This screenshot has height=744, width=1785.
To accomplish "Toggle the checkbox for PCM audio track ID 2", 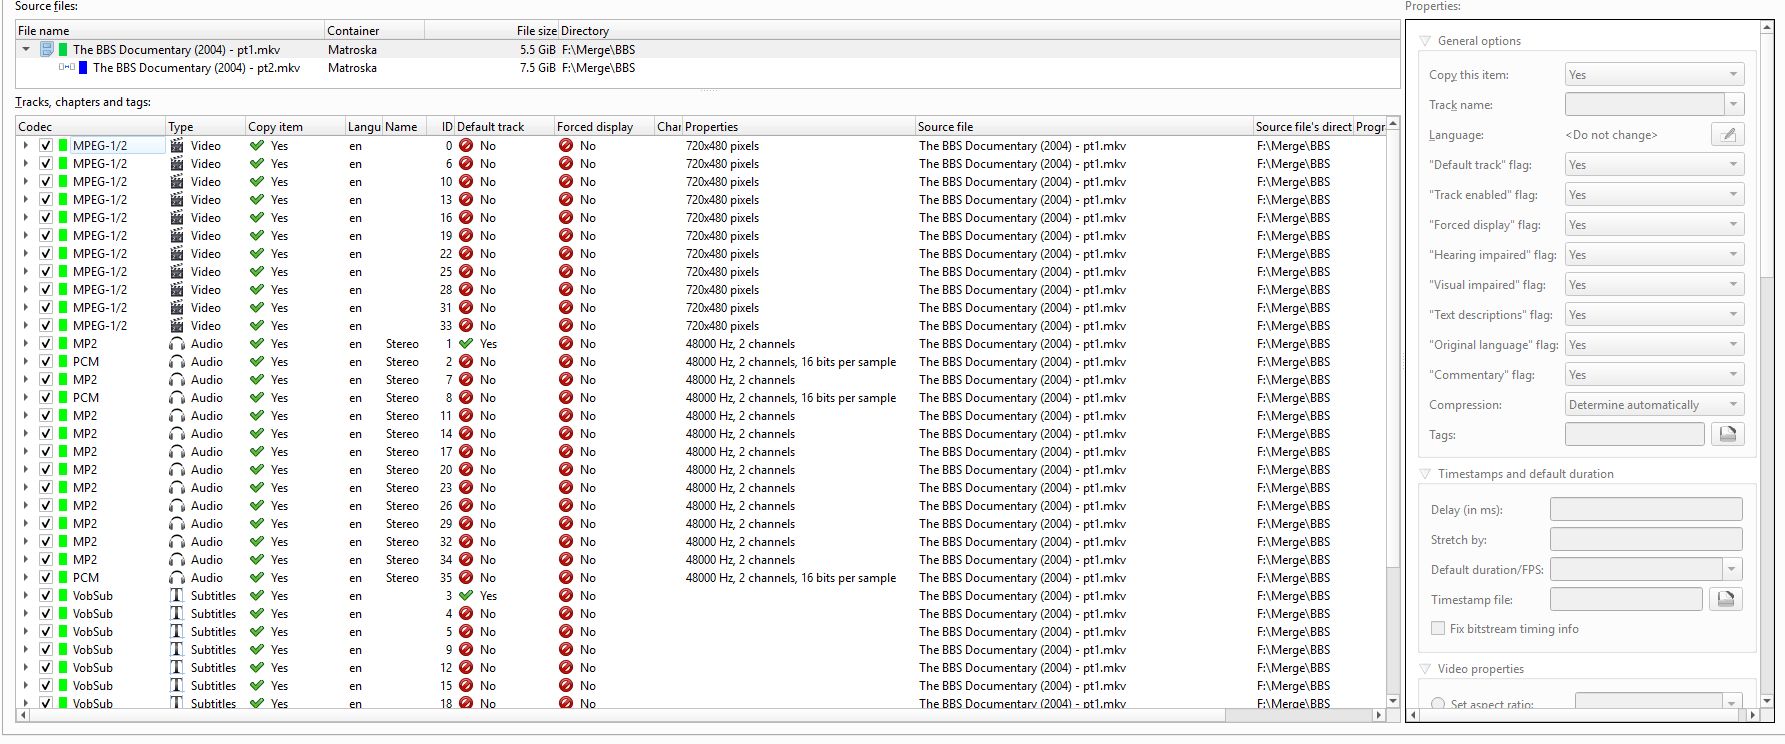I will pyautogui.click(x=46, y=362).
